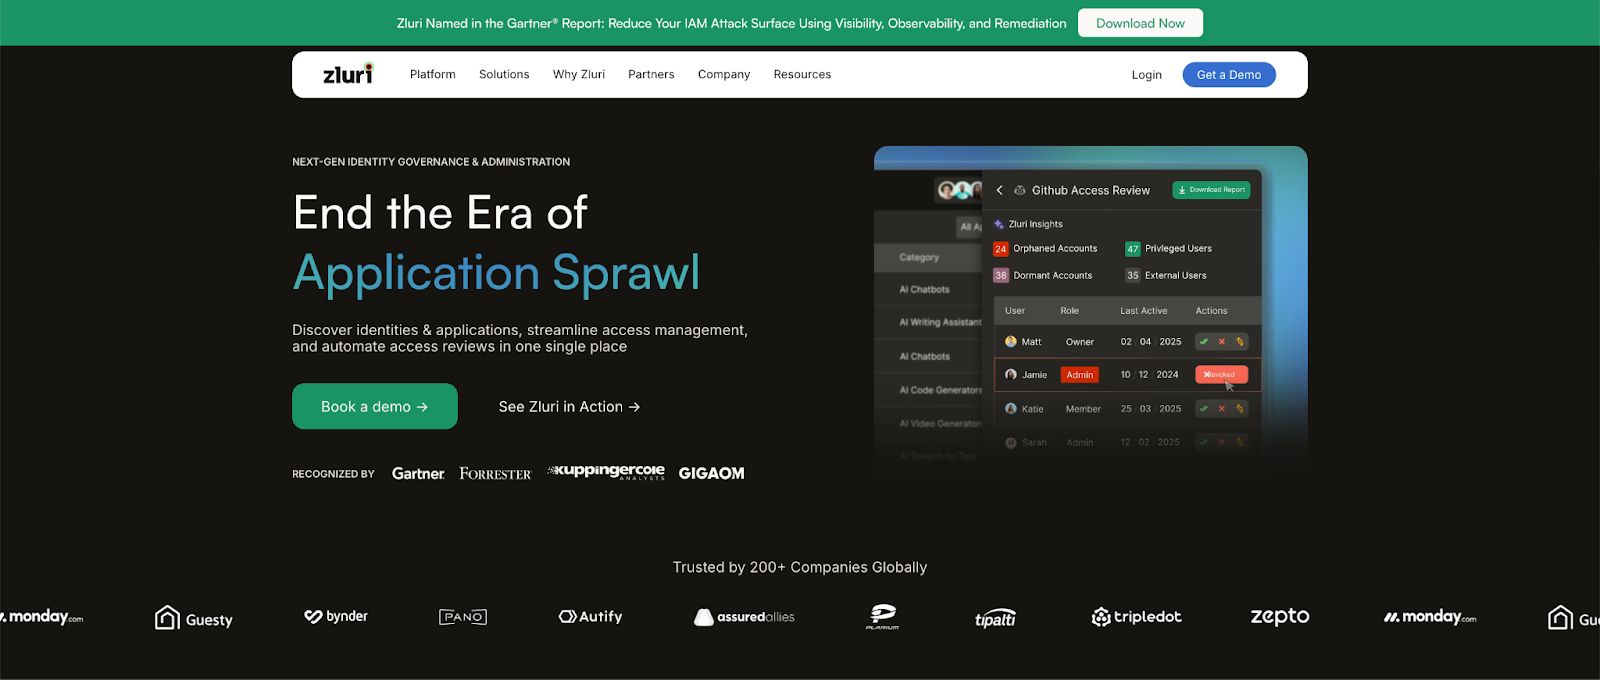1600x680 pixels.
Task: Open the Solutions menu
Action: [x=504, y=74]
